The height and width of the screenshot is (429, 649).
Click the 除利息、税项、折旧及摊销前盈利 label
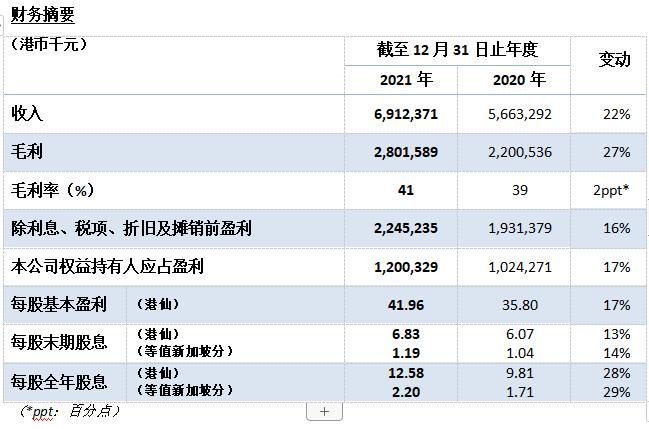[130, 229]
